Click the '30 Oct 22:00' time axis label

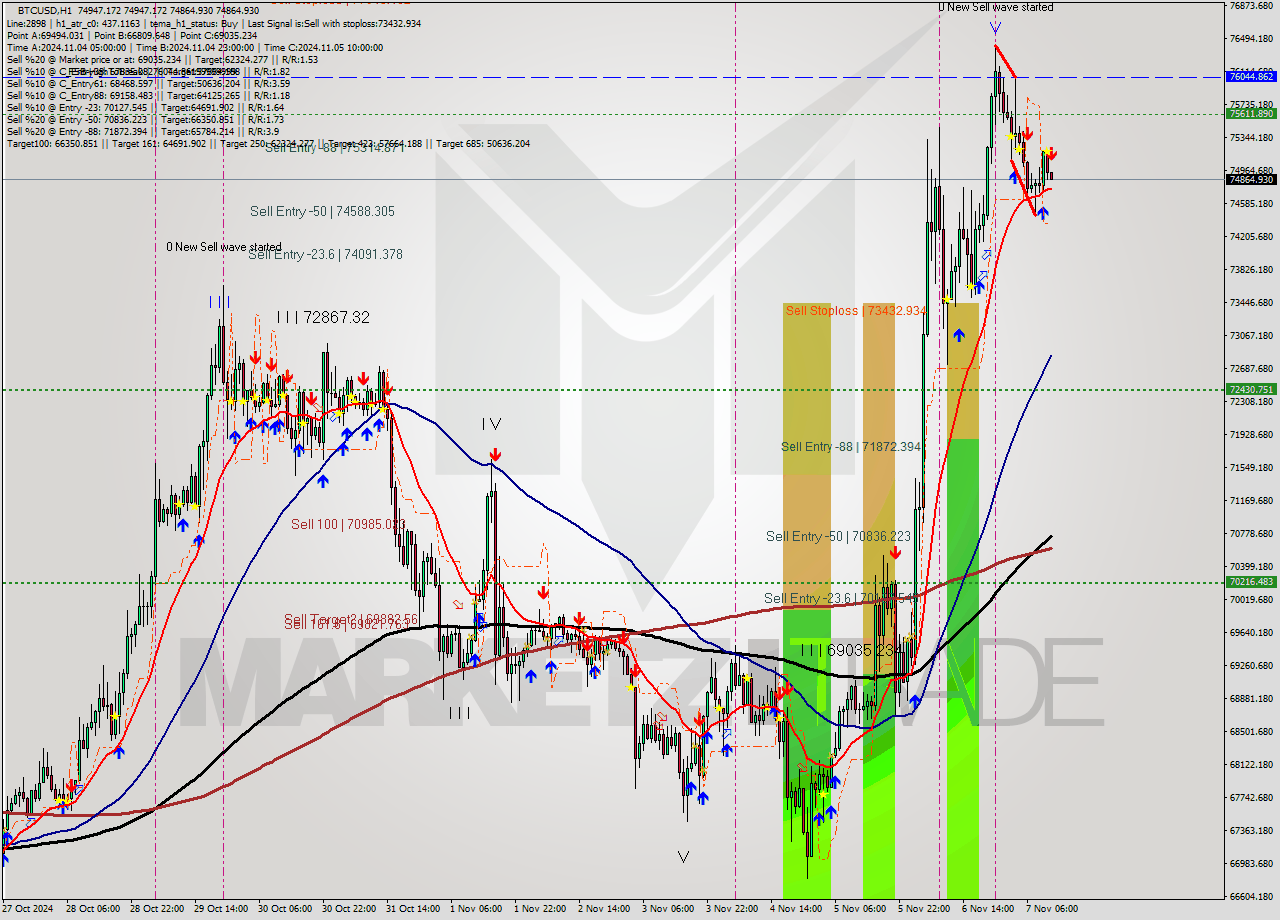tap(349, 909)
